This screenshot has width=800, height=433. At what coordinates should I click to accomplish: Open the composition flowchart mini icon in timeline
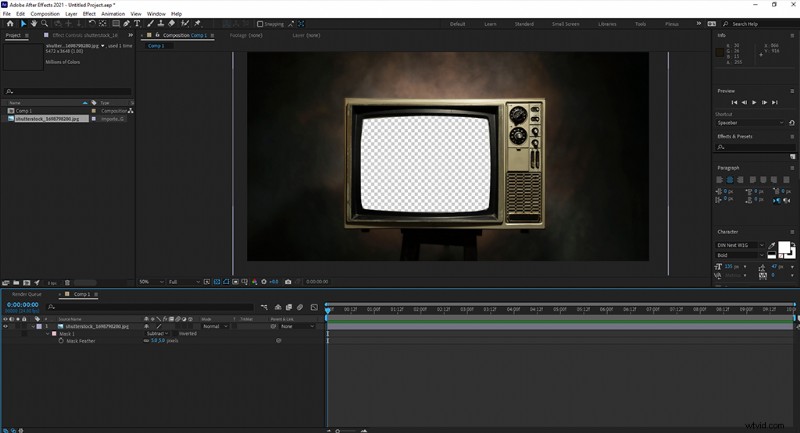(x=264, y=307)
